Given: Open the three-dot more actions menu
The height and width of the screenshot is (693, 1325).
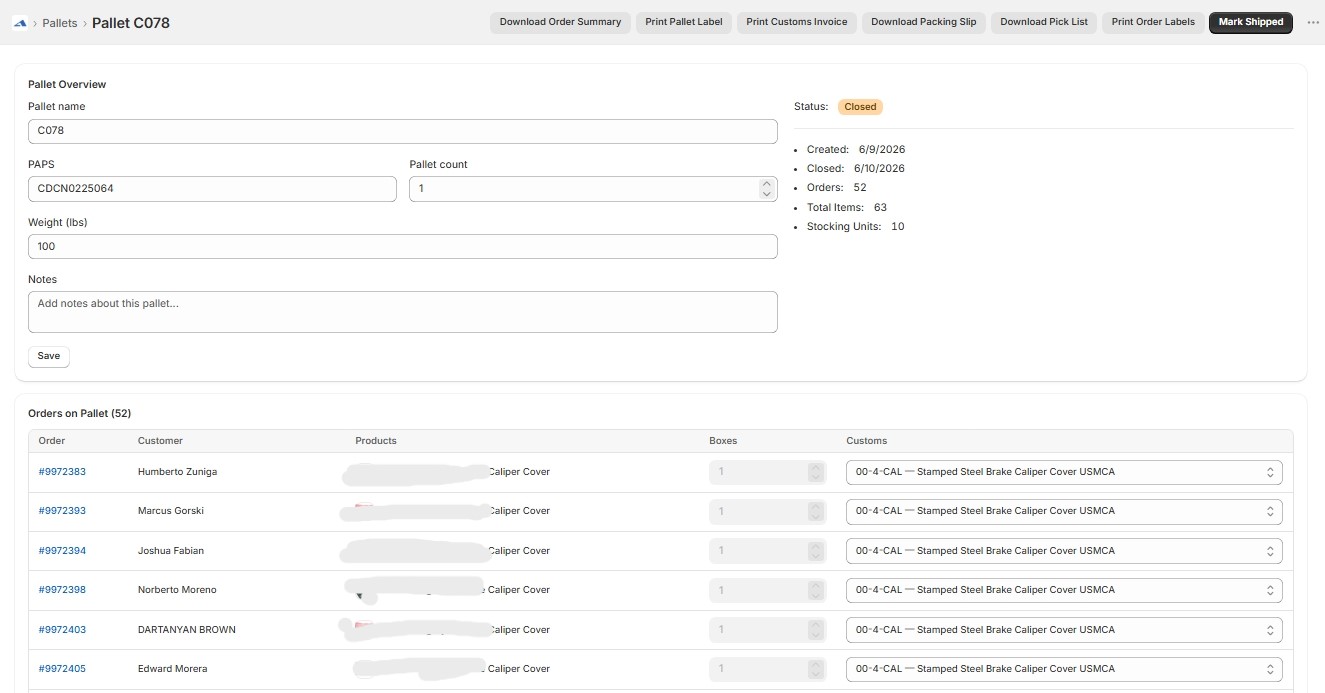Looking at the screenshot, I should pos(1313,22).
